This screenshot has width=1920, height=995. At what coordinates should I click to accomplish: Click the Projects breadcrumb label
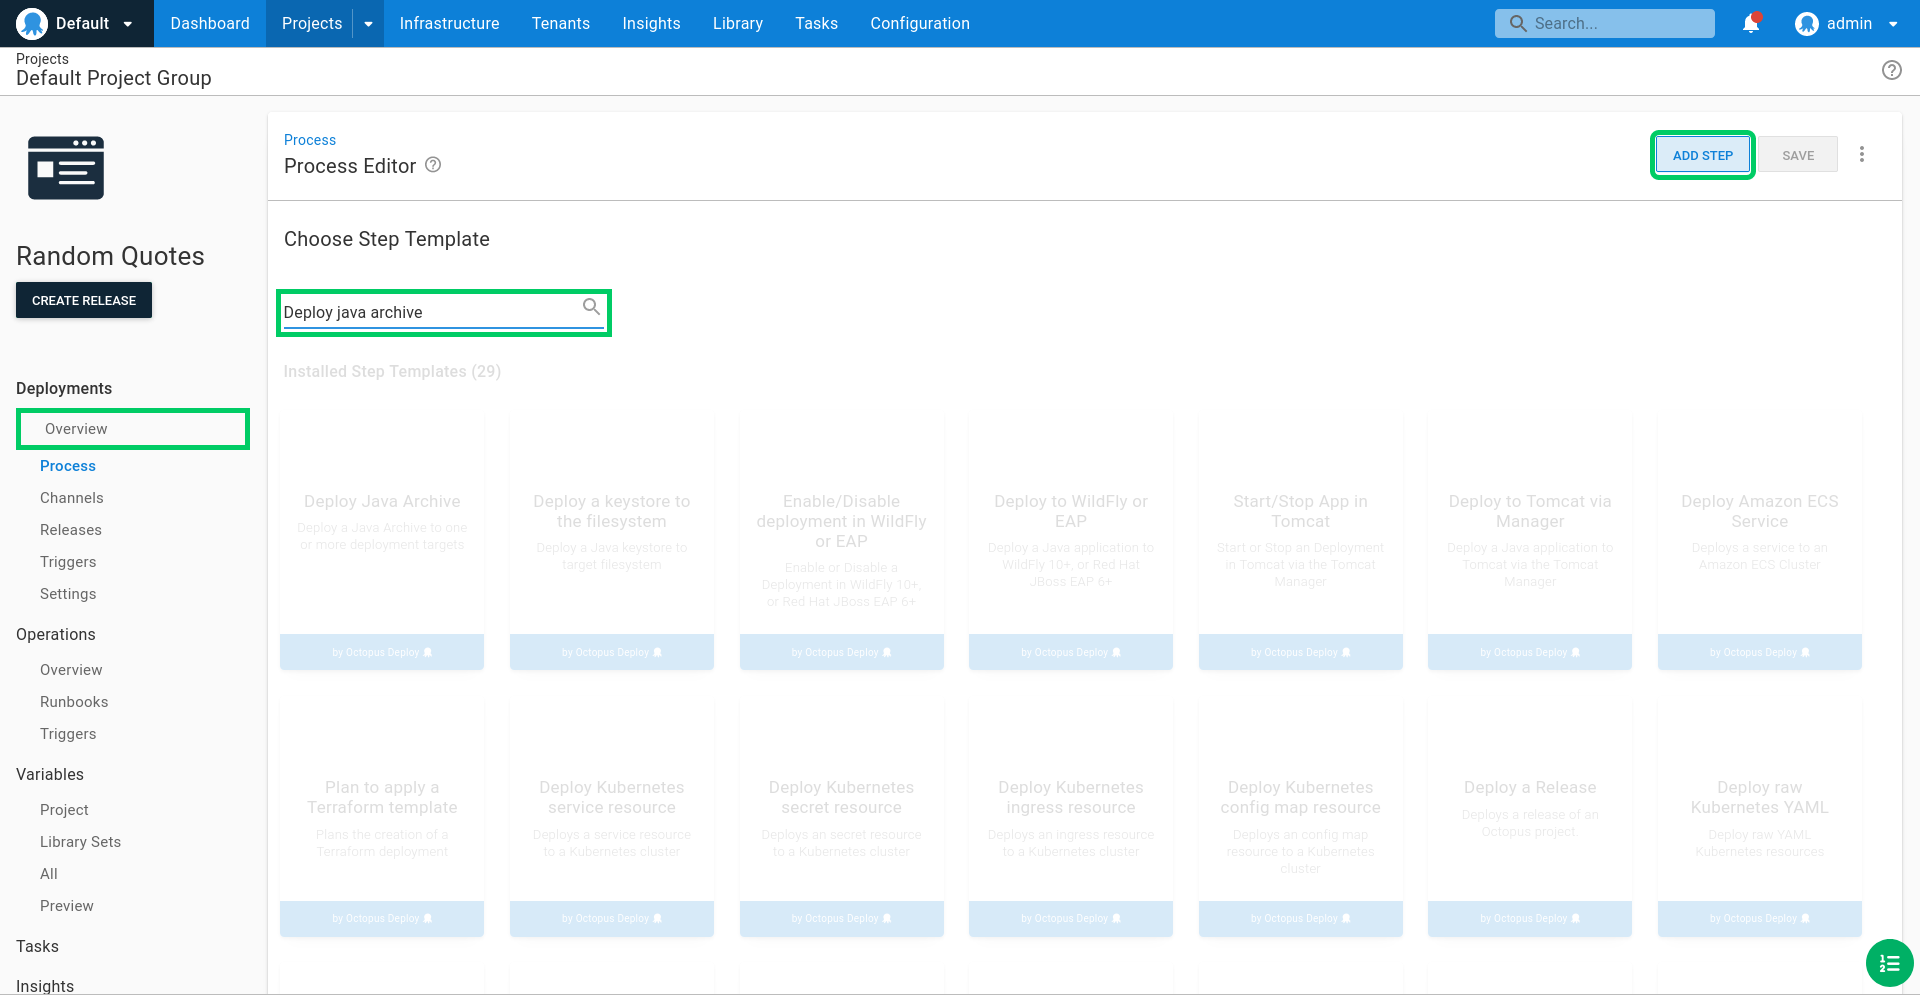42,59
